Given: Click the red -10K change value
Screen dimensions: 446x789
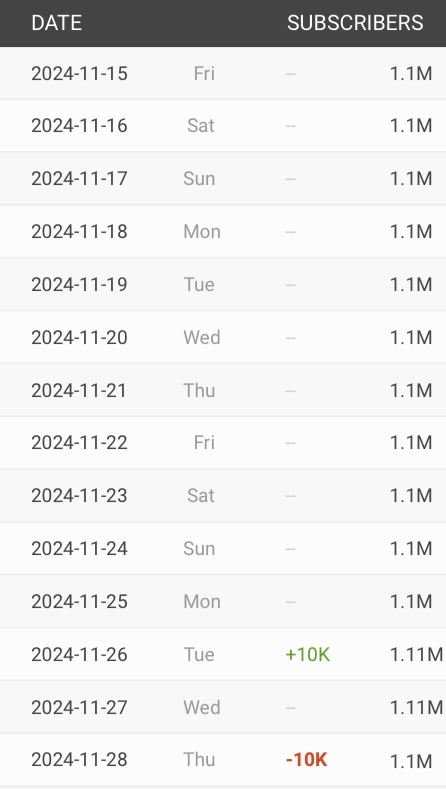Looking at the screenshot, I should point(307,760).
